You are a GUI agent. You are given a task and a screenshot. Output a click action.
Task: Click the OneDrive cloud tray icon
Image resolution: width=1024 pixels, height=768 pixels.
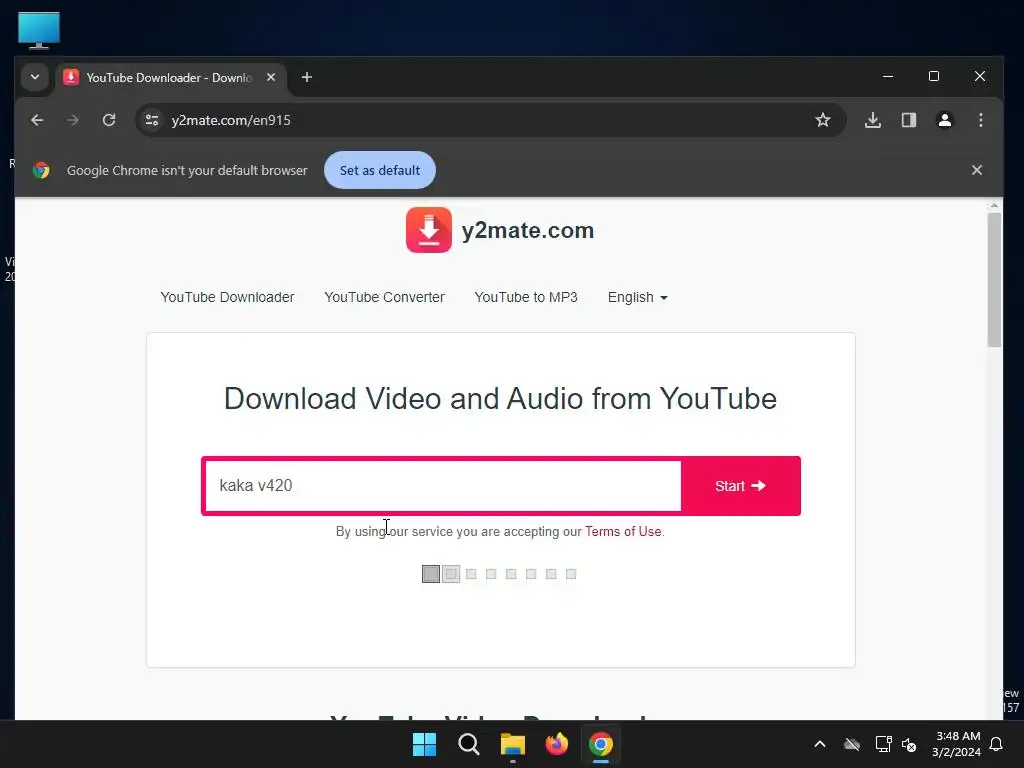[x=852, y=744]
